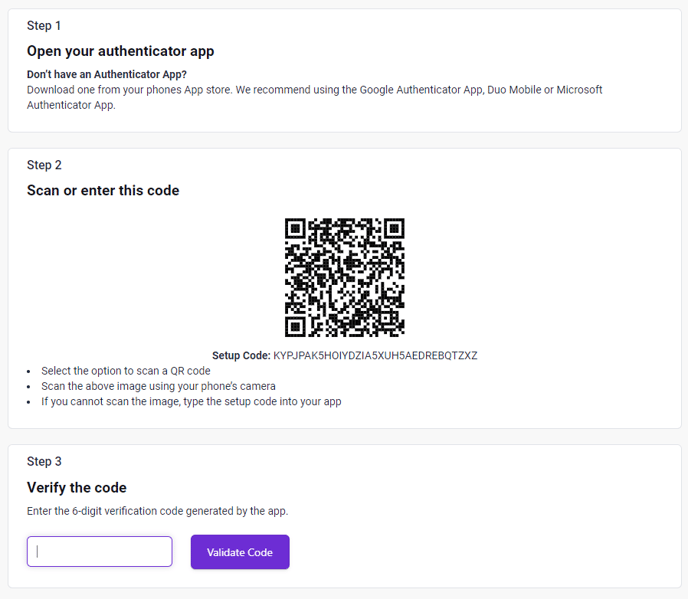Click the top-left QR finder square
This screenshot has height=599, width=688.
click(295, 229)
